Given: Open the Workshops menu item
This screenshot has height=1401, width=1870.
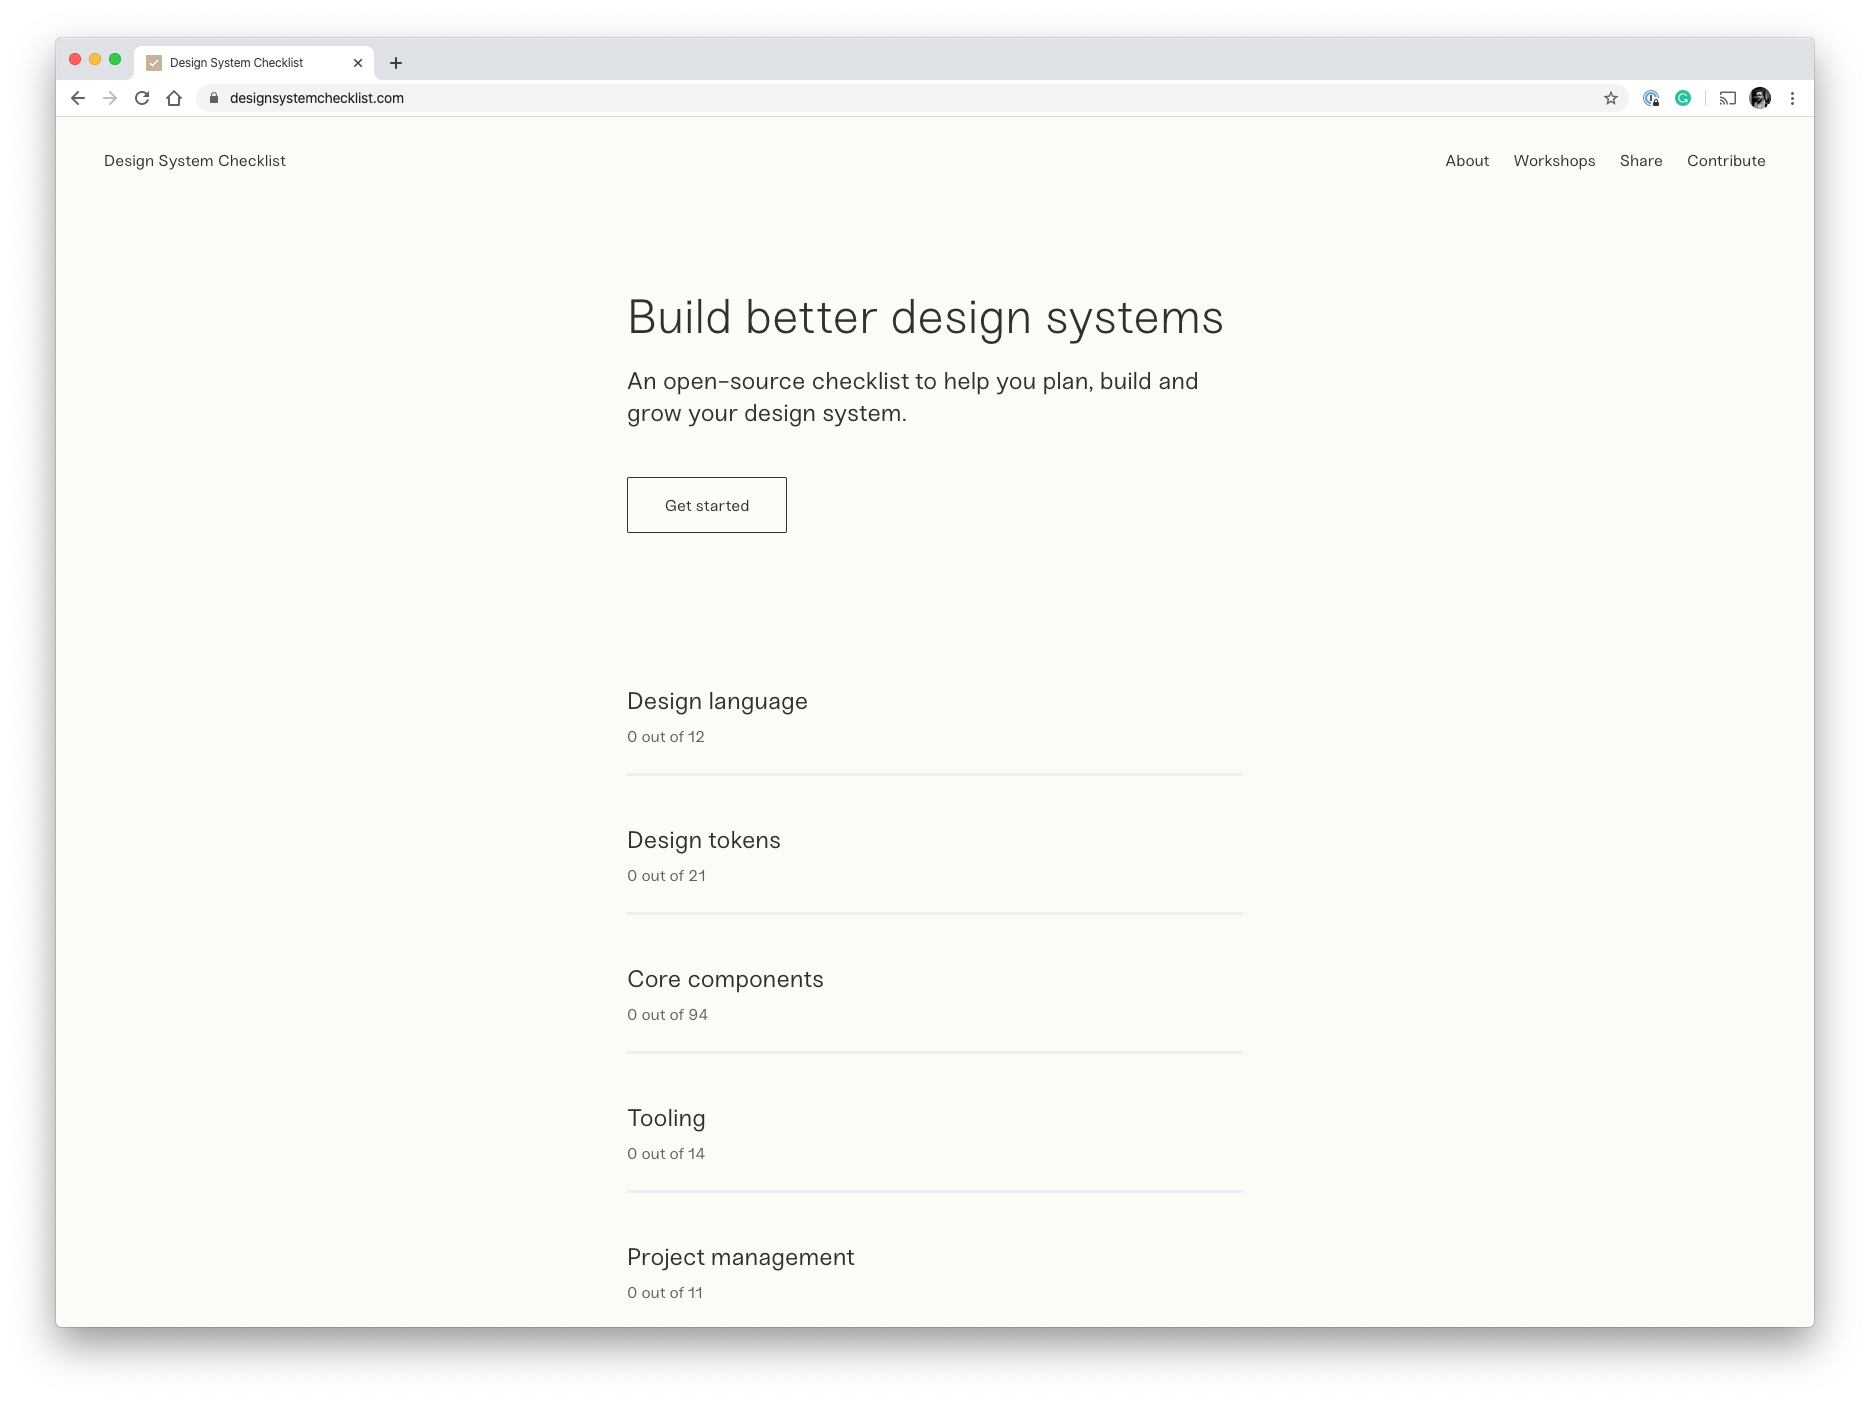Looking at the screenshot, I should click(1554, 161).
